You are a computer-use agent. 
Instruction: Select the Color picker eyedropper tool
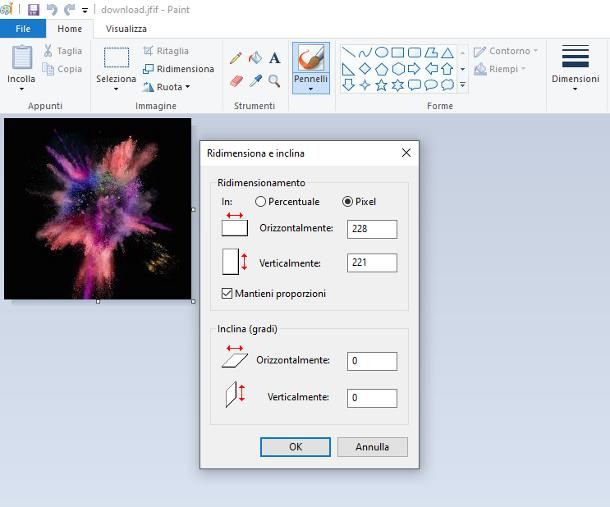pos(255,81)
